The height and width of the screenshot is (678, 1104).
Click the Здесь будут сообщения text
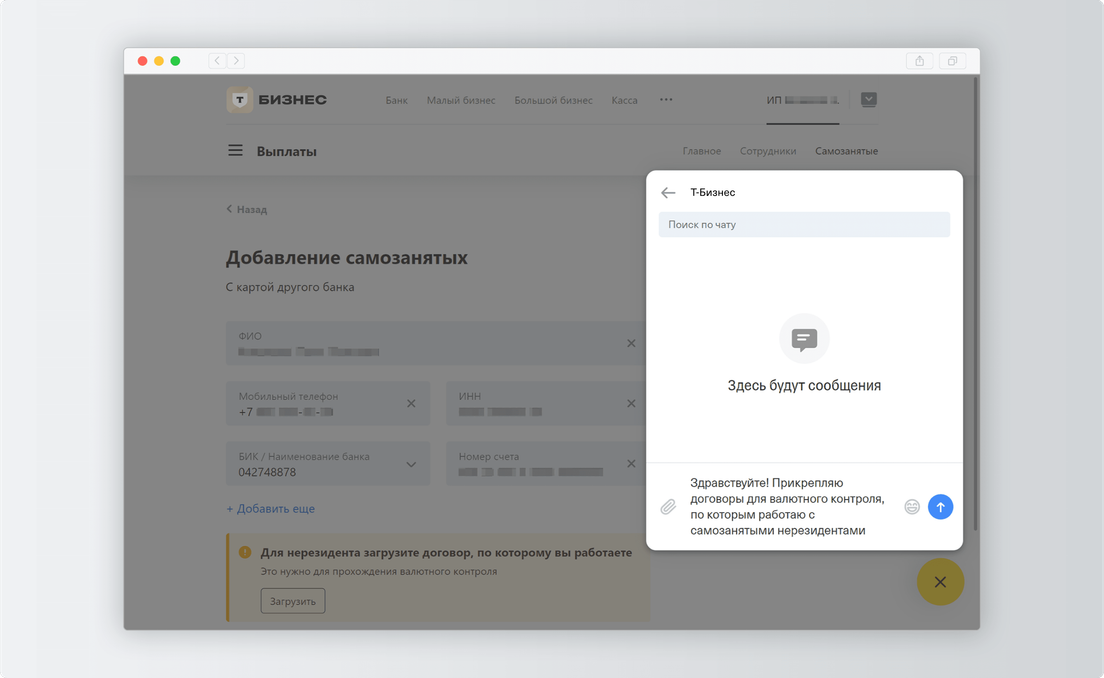[x=804, y=386]
